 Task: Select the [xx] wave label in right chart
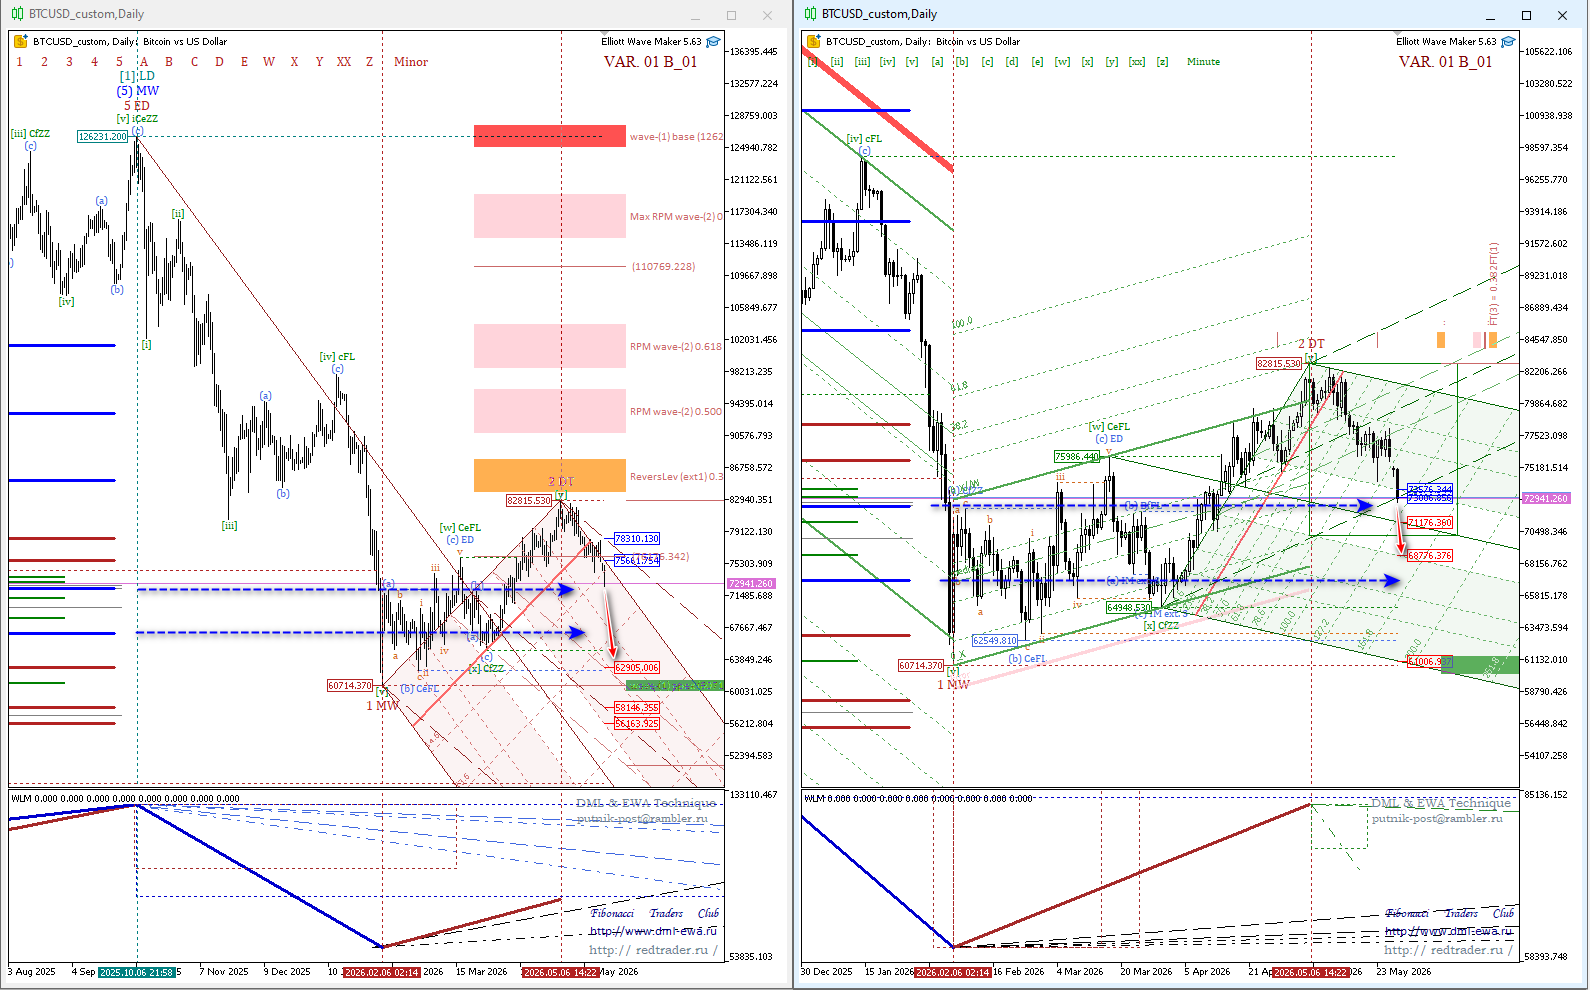coord(1137,62)
